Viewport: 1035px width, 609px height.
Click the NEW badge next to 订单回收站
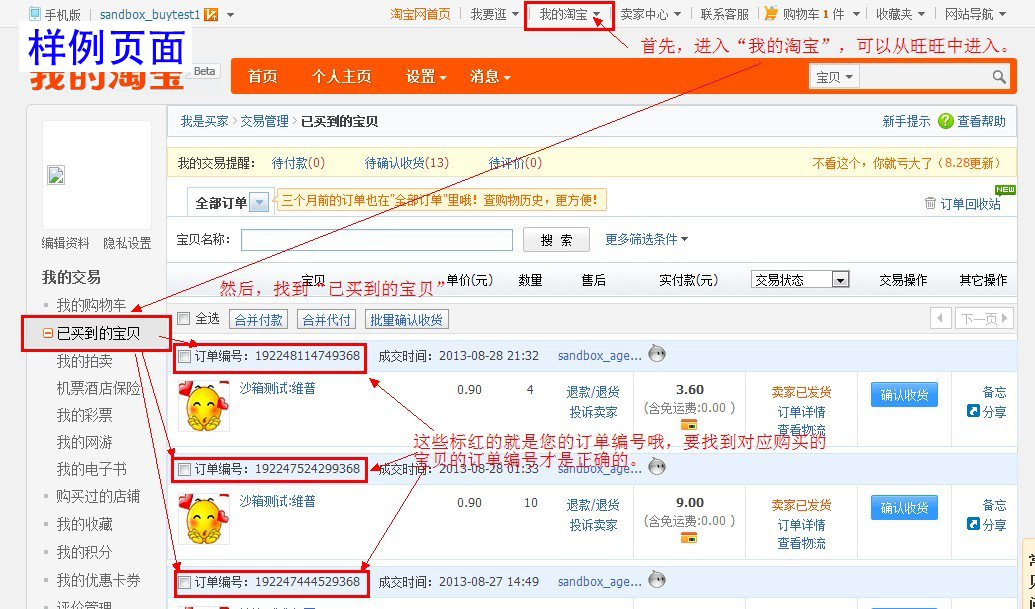click(1006, 188)
